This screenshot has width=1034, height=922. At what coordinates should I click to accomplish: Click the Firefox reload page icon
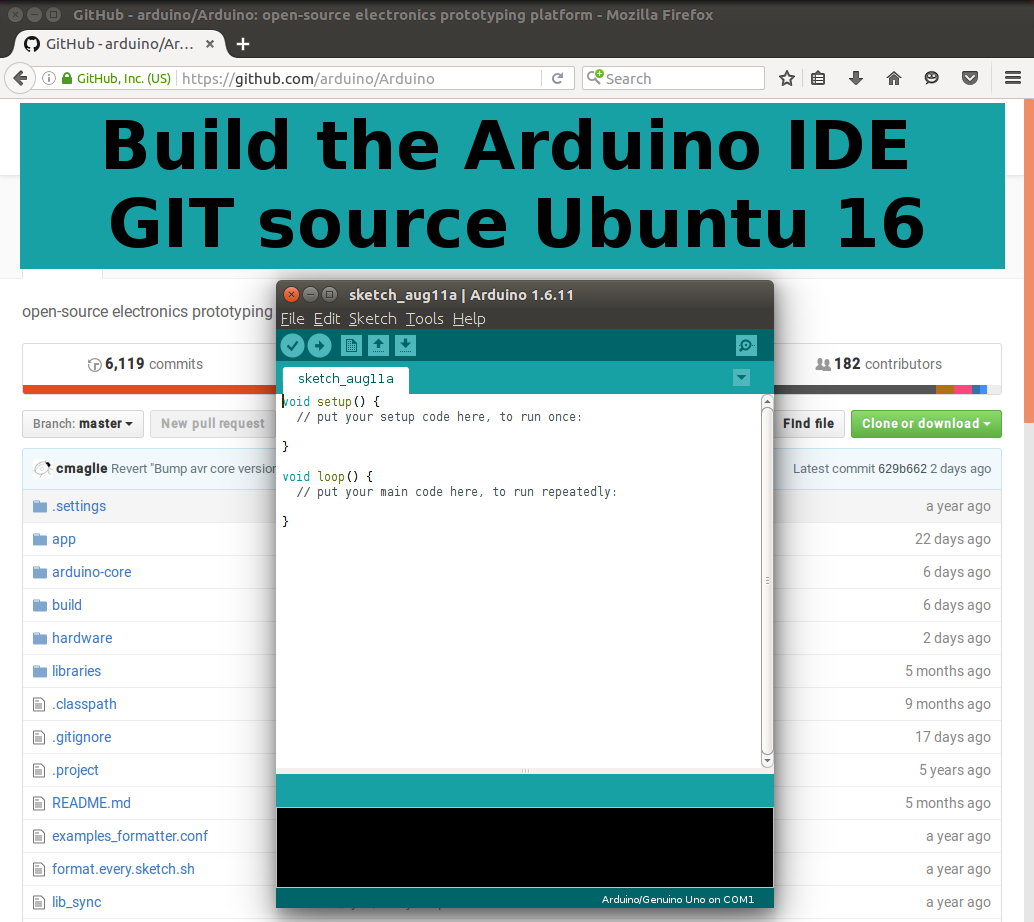(x=557, y=78)
